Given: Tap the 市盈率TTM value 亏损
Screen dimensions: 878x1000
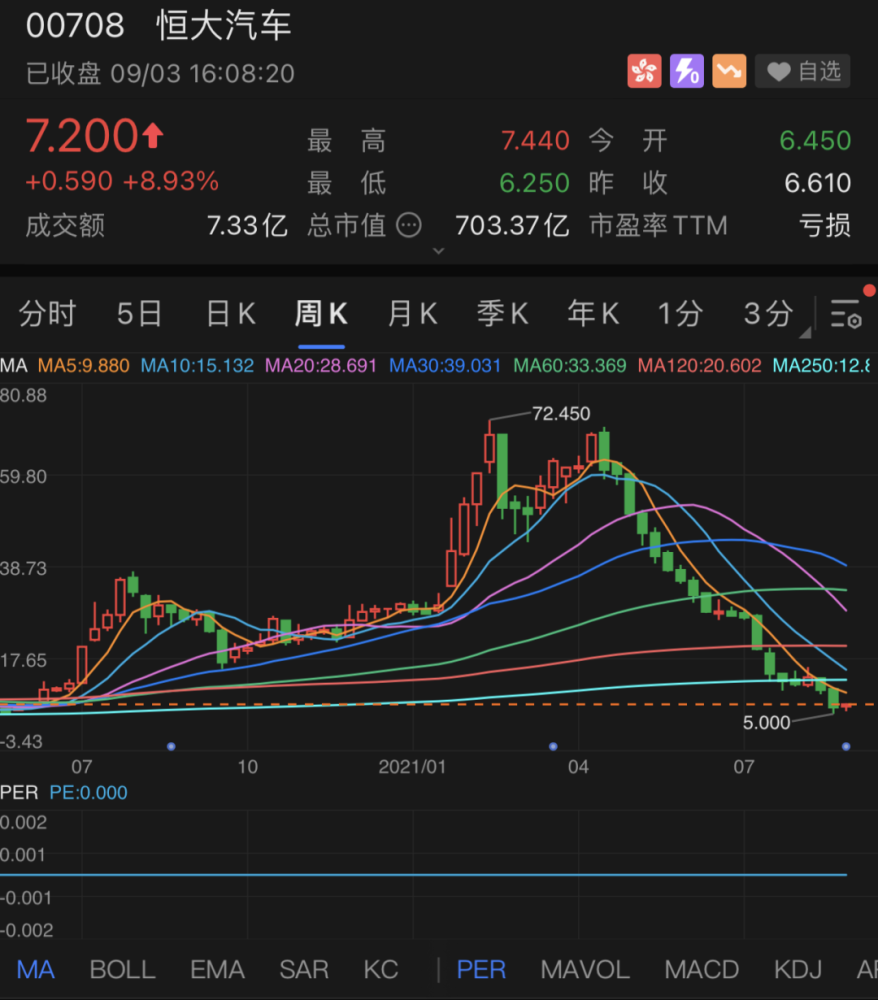Looking at the screenshot, I should (x=824, y=225).
